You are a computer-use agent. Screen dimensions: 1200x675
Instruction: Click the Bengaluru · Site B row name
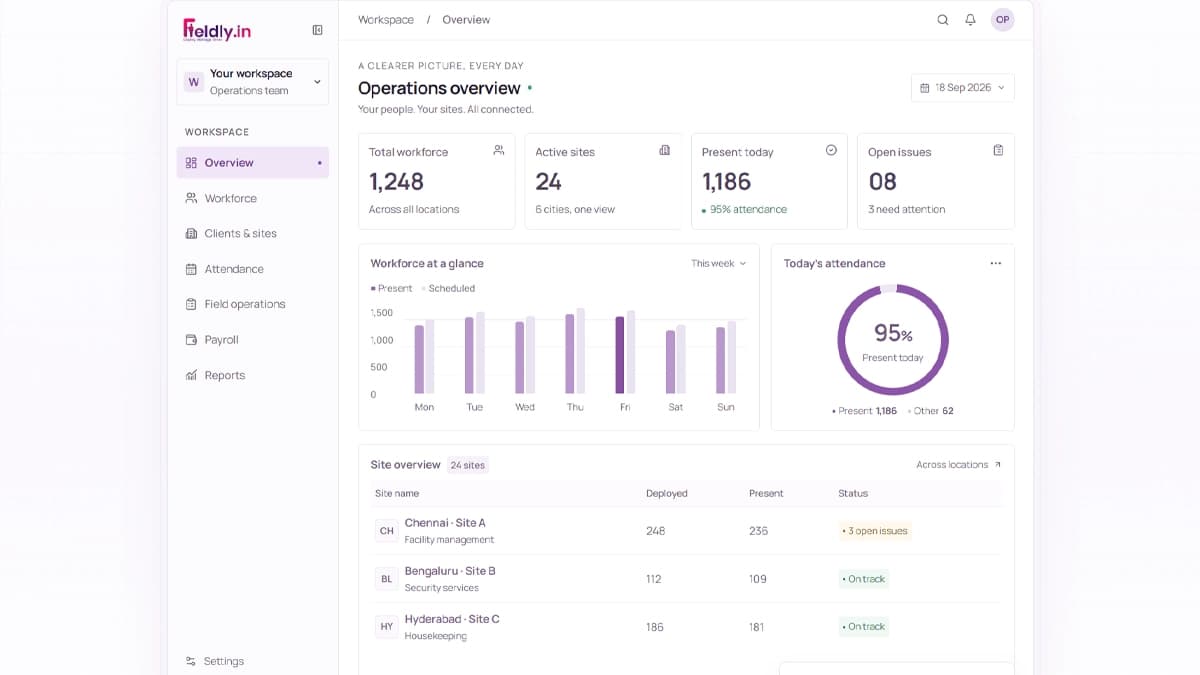coord(450,571)
